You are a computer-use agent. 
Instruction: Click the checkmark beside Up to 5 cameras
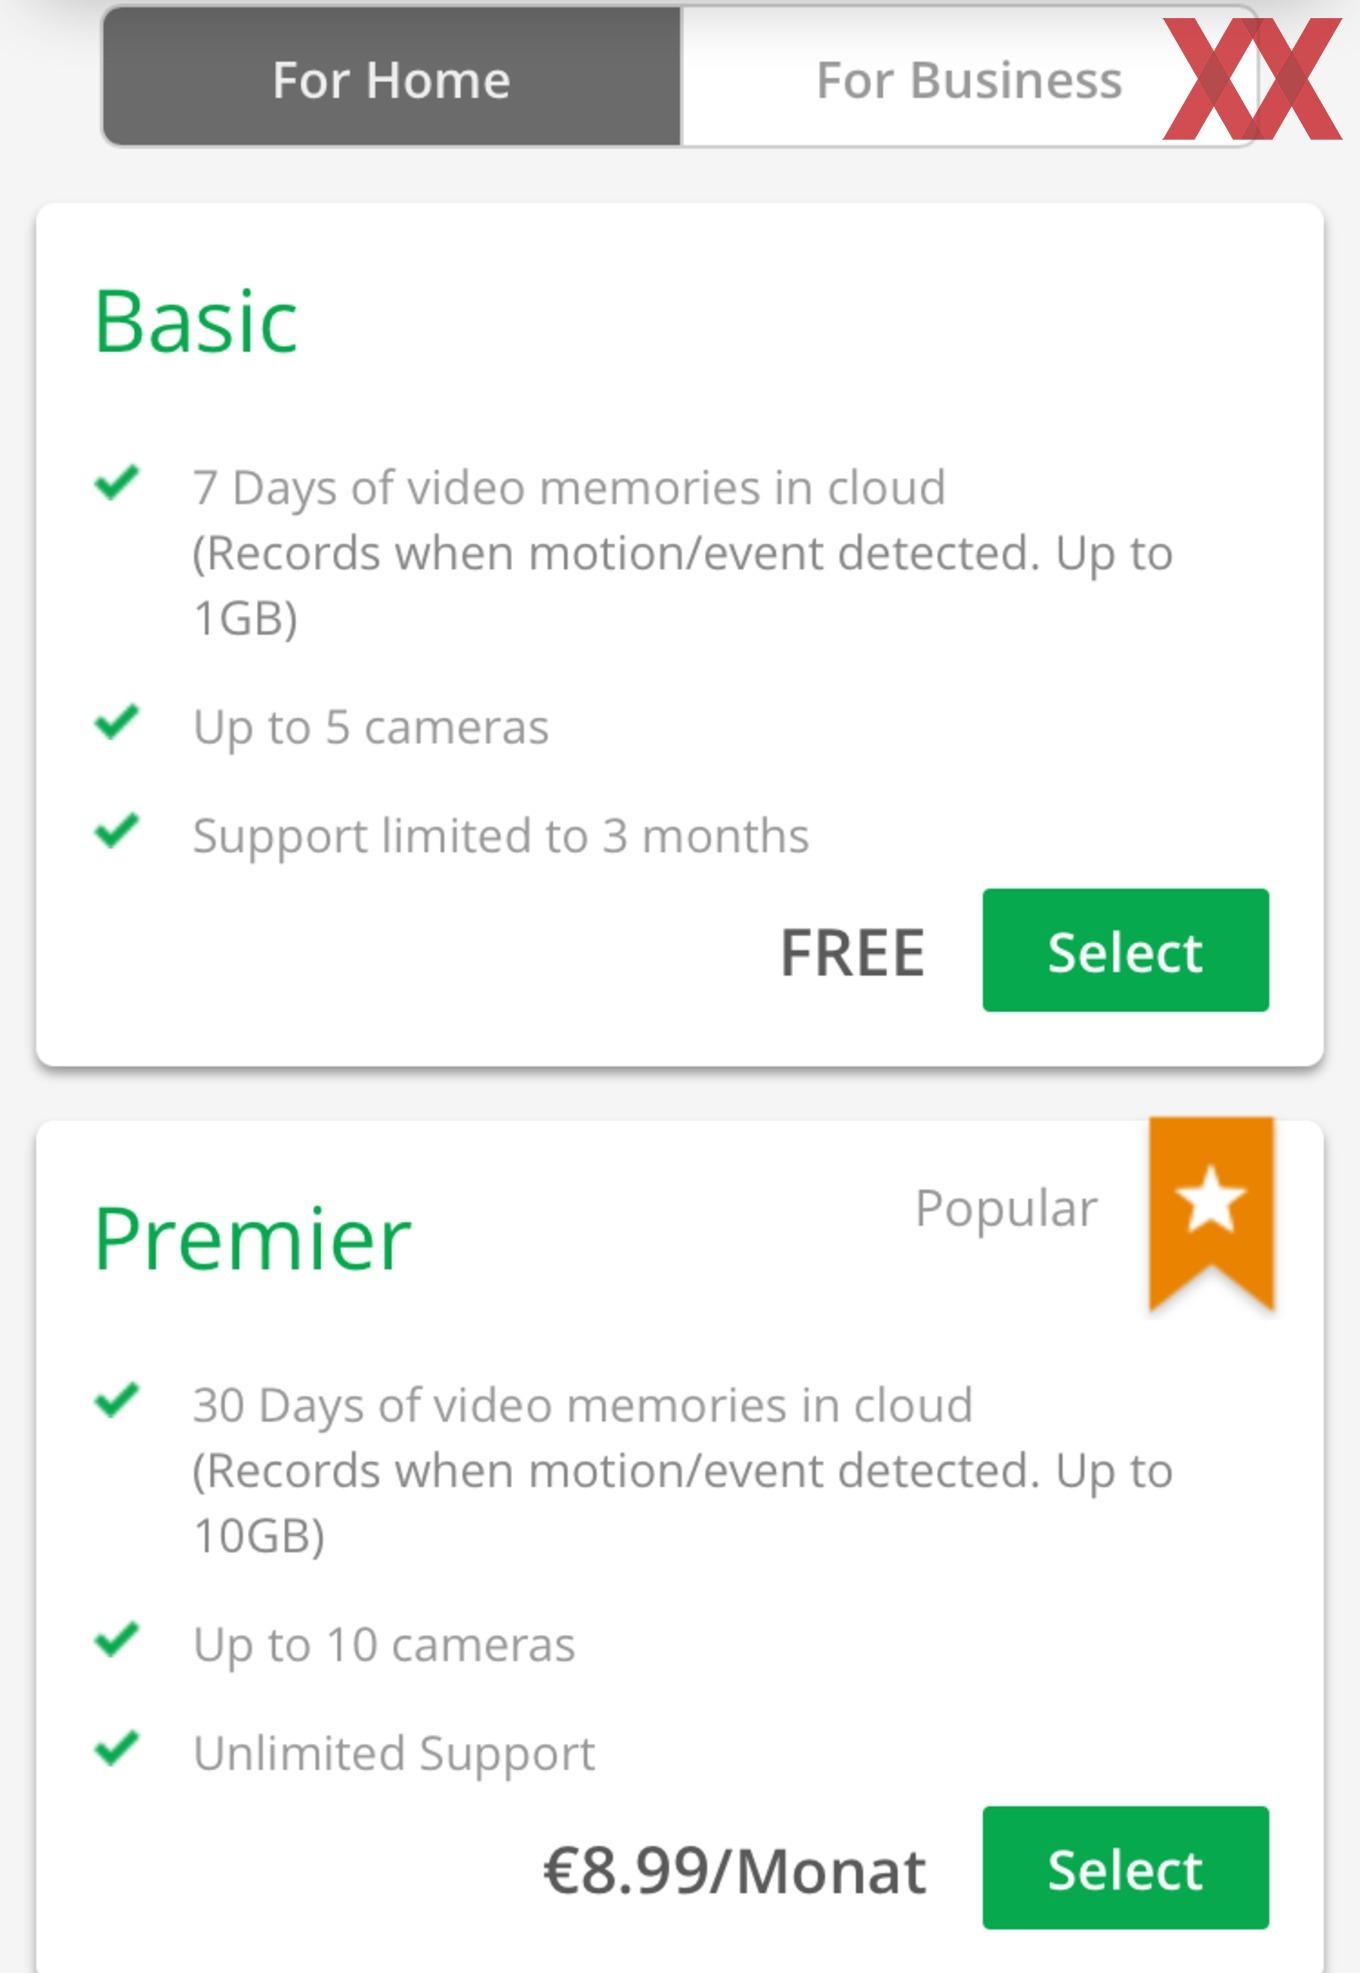[x=117, y=722]
